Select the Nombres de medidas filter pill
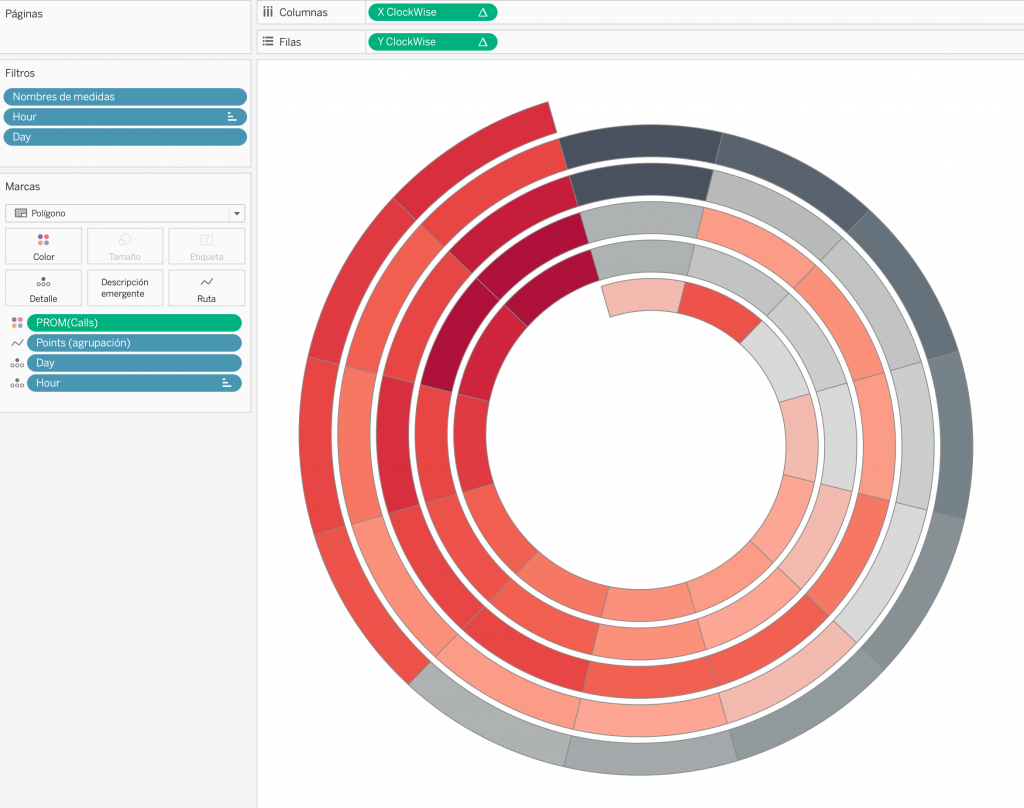This screenshot has height=808, width=1024. 125,97
